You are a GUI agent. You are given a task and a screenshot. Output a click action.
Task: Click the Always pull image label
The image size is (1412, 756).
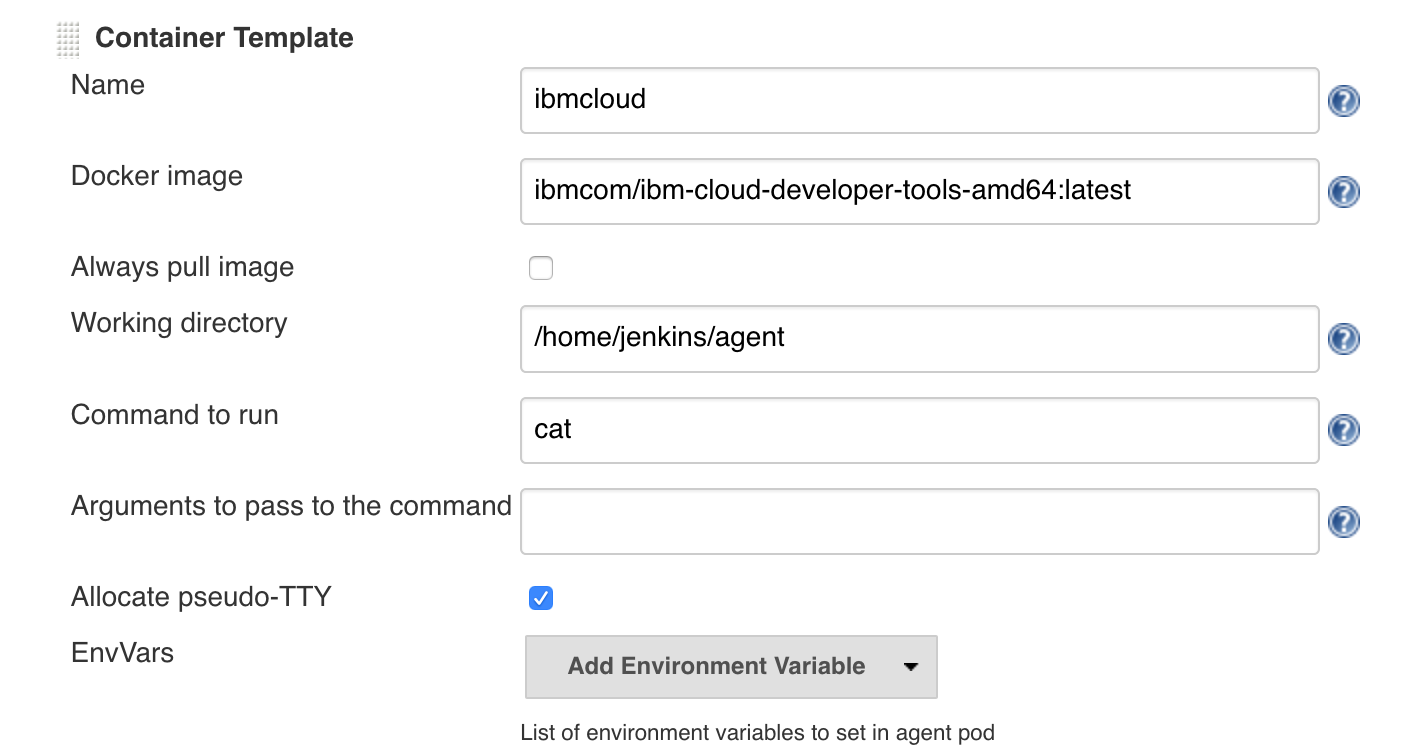[183, 267]
